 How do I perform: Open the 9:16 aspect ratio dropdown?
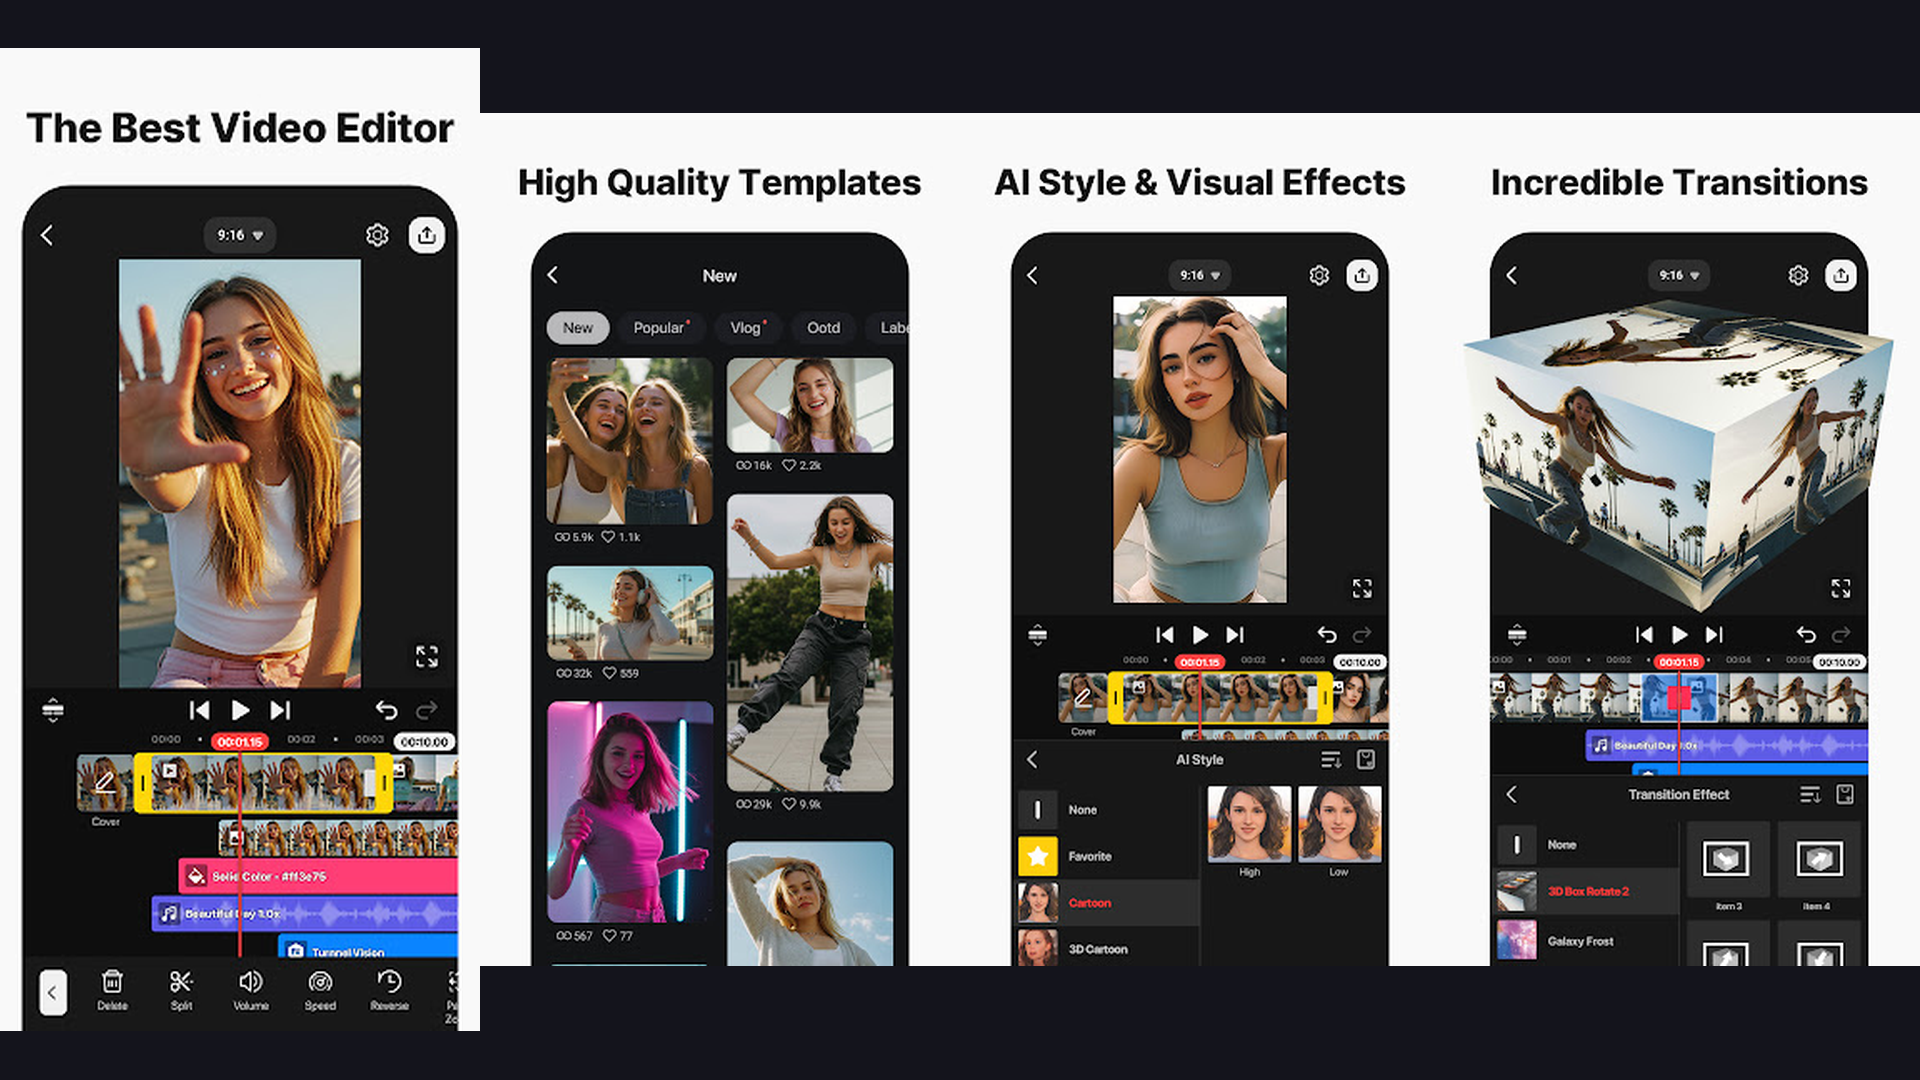click(x=239, y=235)
